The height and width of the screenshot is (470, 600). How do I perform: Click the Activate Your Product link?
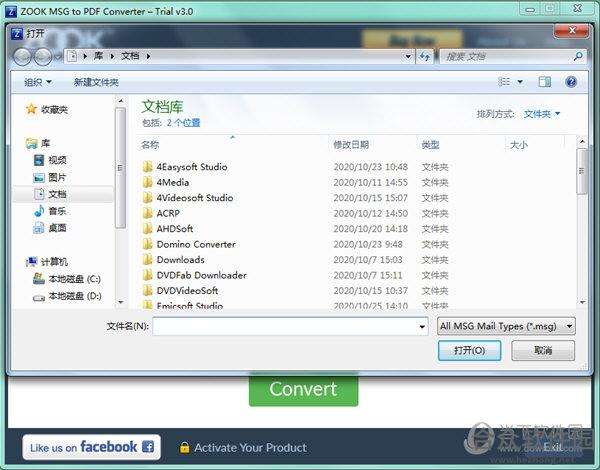point(251,447)
